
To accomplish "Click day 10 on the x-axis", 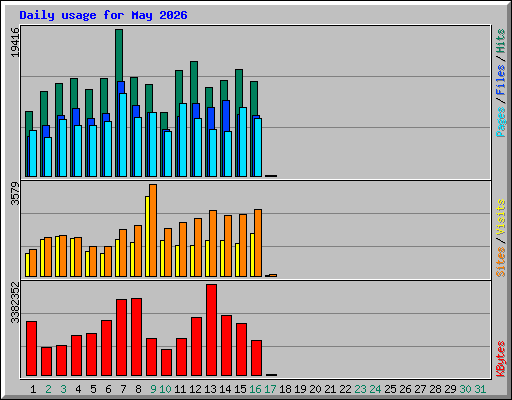I will point(165,389).
